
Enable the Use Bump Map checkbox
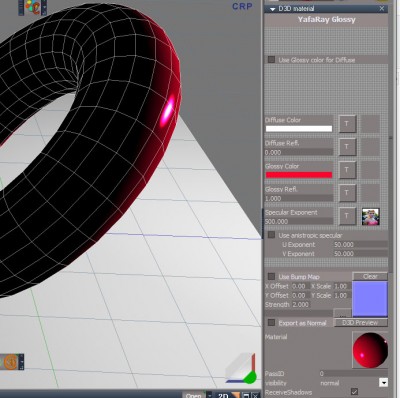[271, 276]
